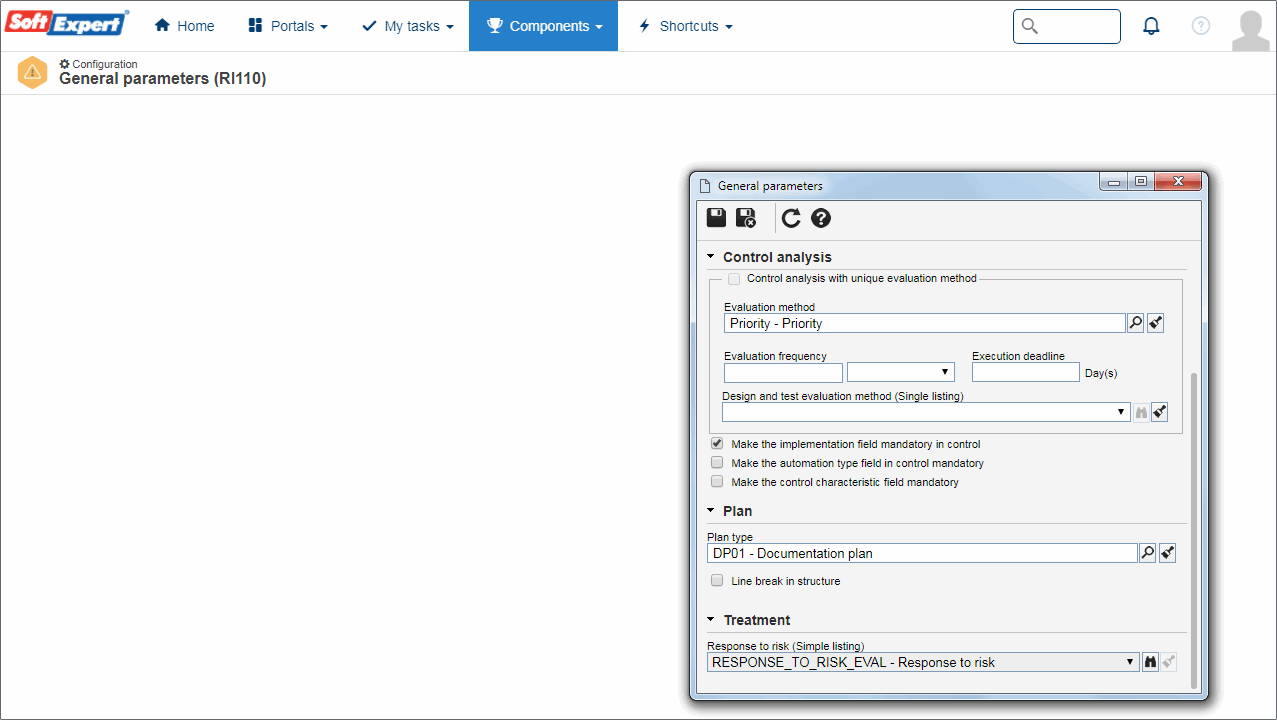
Task: Search the Plan type with magnifier icon
Action: coord(1148,553)
